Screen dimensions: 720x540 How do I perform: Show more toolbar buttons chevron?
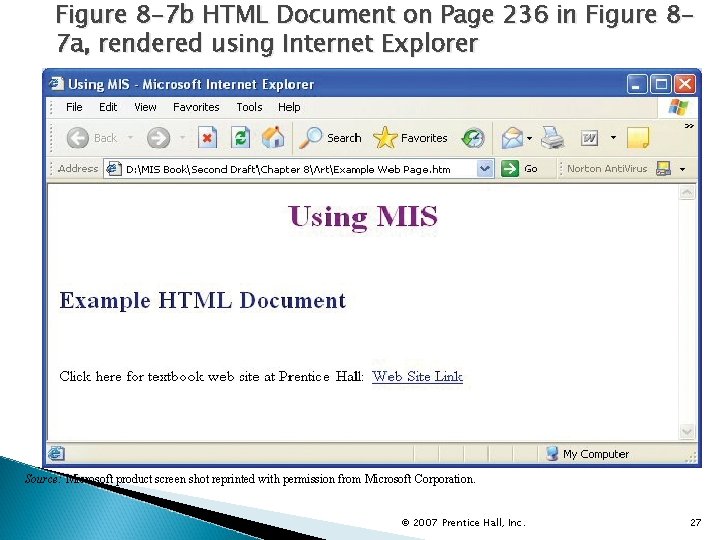(689, 126)
